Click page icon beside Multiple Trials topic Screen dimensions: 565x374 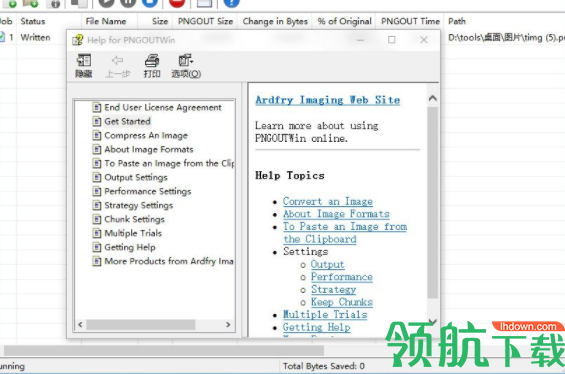[x=97, y=233]
